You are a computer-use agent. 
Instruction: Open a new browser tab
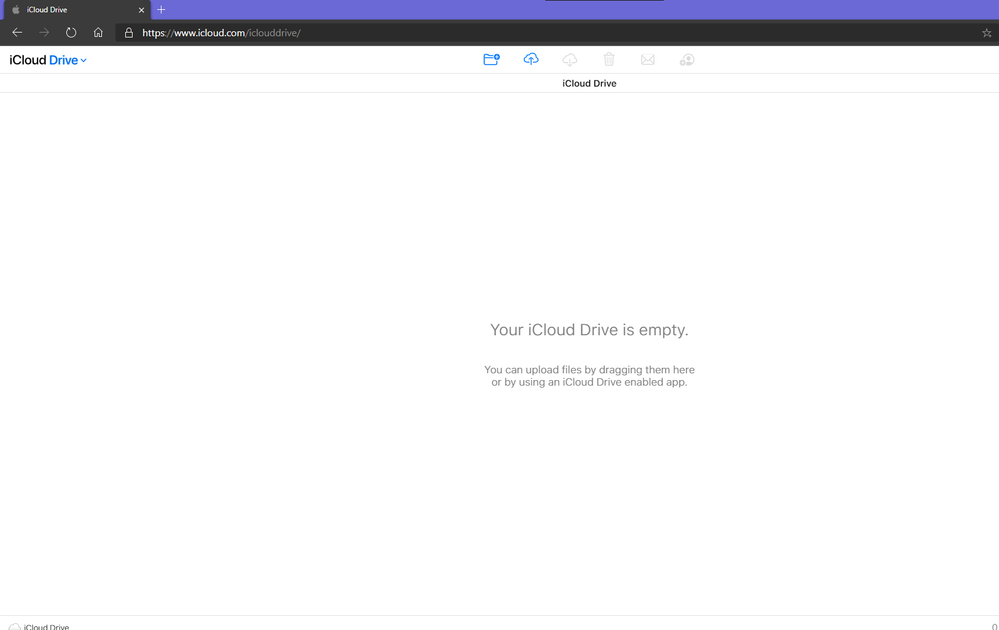click(161, 10)
